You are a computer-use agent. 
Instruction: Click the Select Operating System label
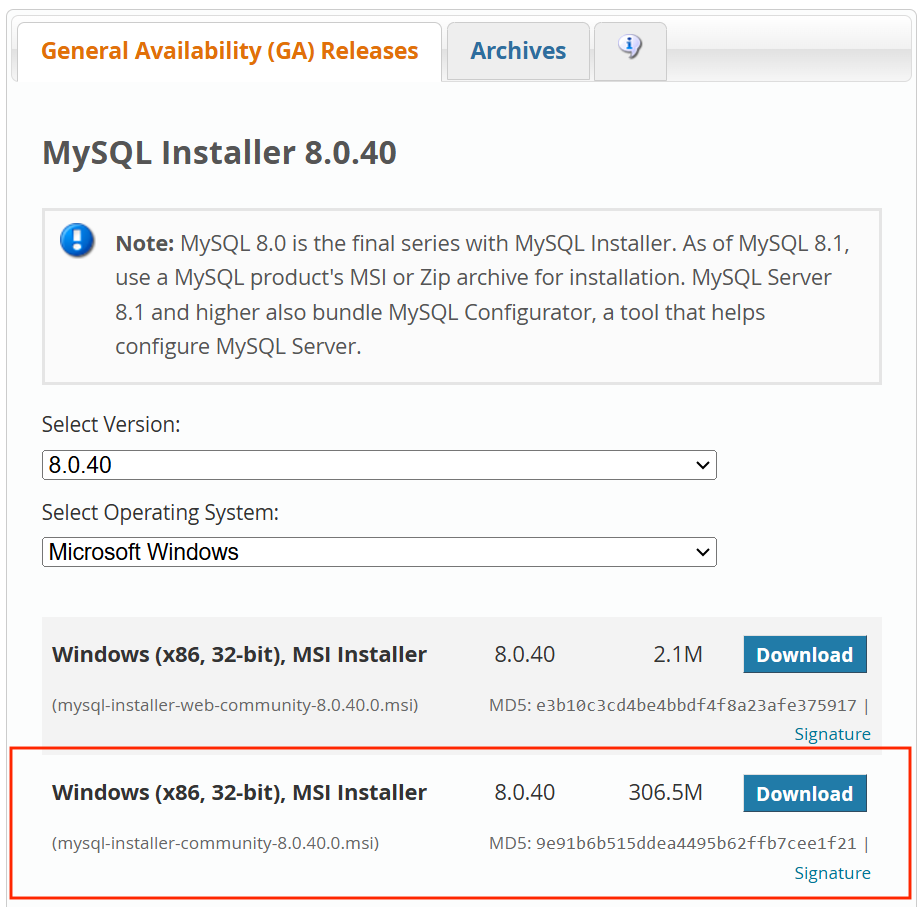click(x=160, y=512)
